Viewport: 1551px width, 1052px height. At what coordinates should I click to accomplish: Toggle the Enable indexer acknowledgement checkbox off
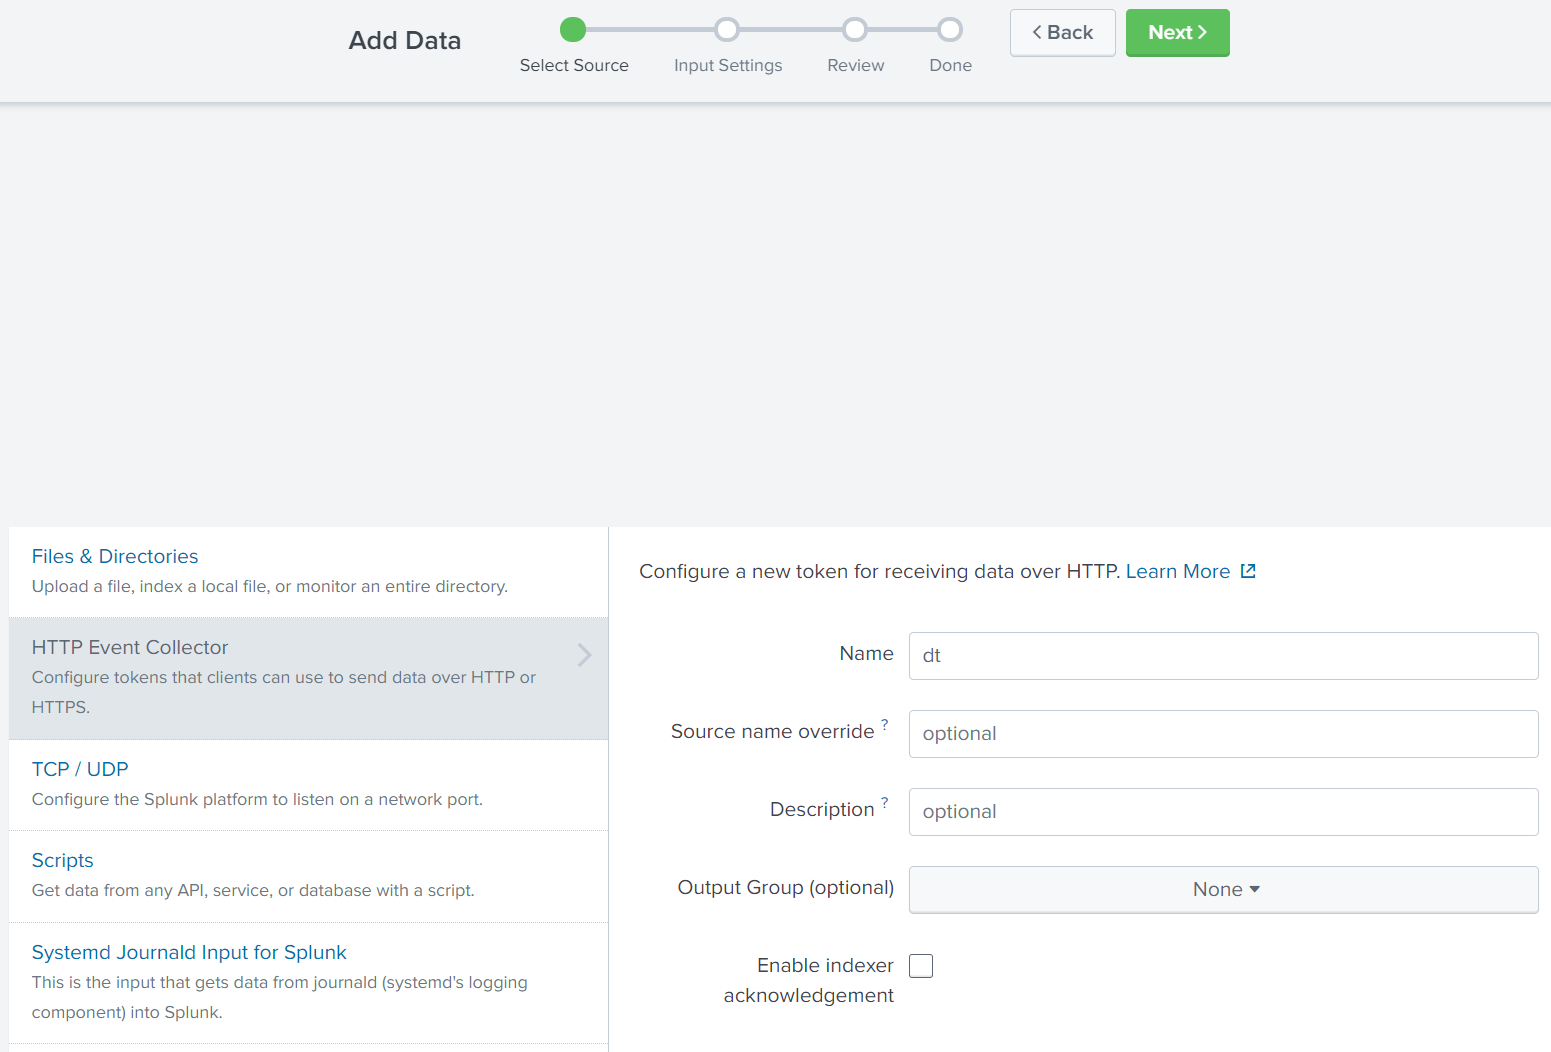point(921,965)
